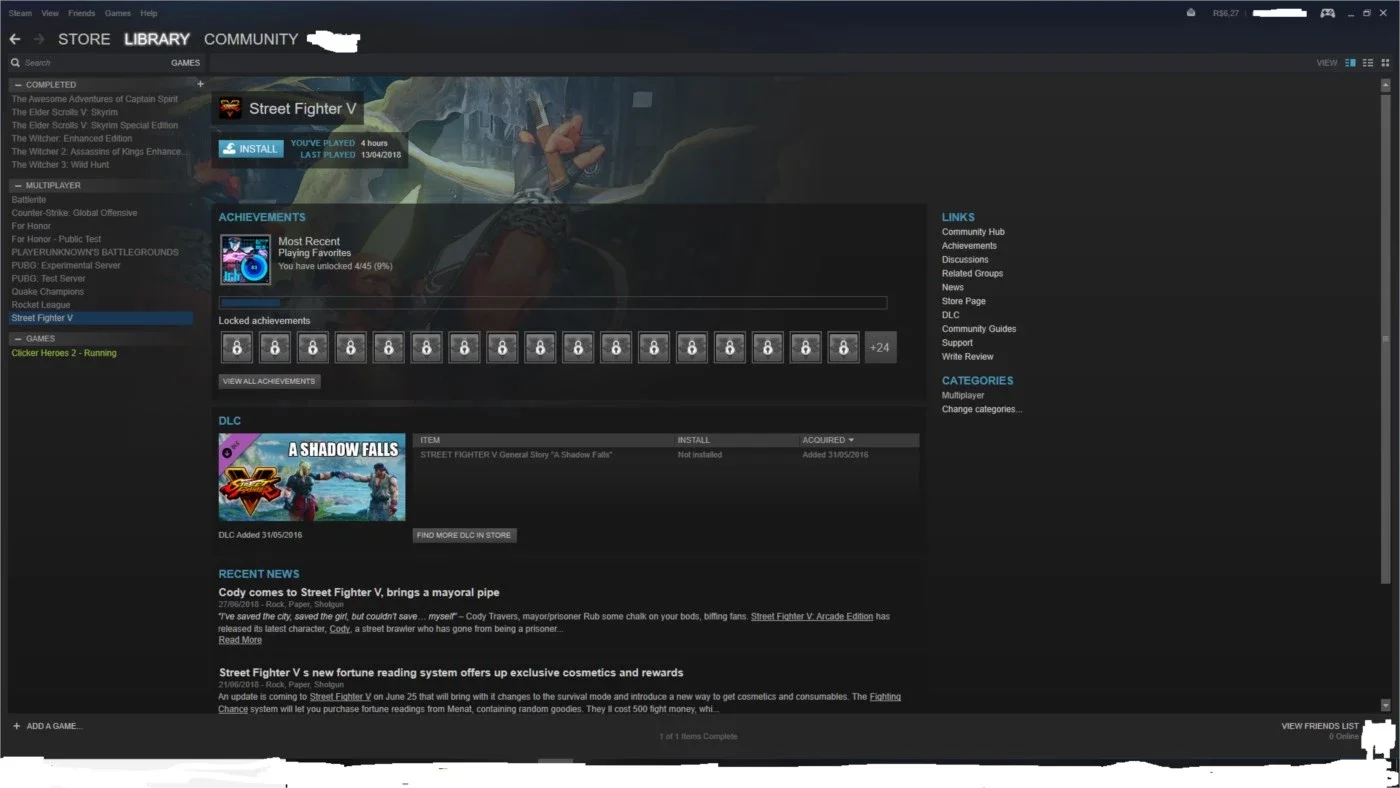Click the main content vertical scrollbar
1400x788 pixels.
(1385, 340)
